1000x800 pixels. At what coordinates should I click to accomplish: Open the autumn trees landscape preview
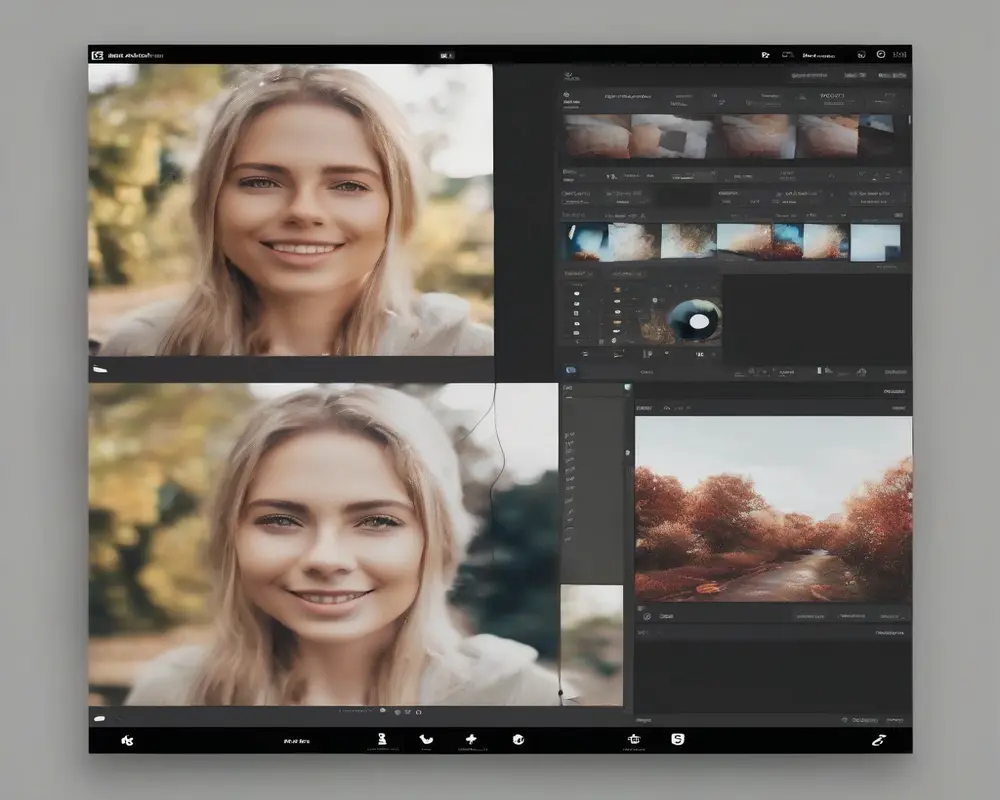click(x=773, y=508)
